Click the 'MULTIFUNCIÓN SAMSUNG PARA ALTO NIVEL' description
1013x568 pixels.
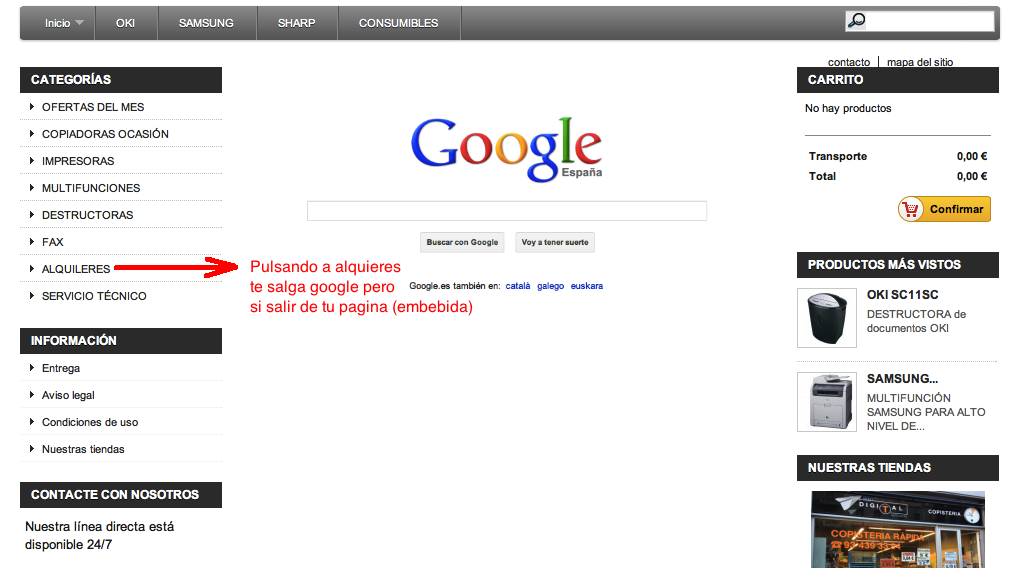pos(926,412)
